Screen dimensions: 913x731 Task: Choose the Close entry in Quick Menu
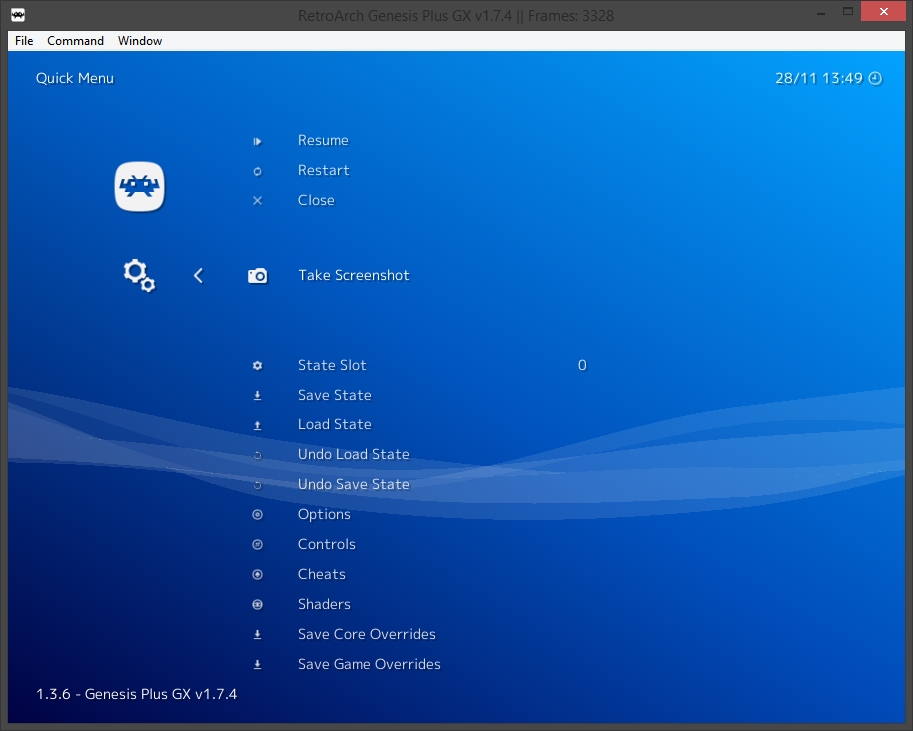click(x=316, y=200)
